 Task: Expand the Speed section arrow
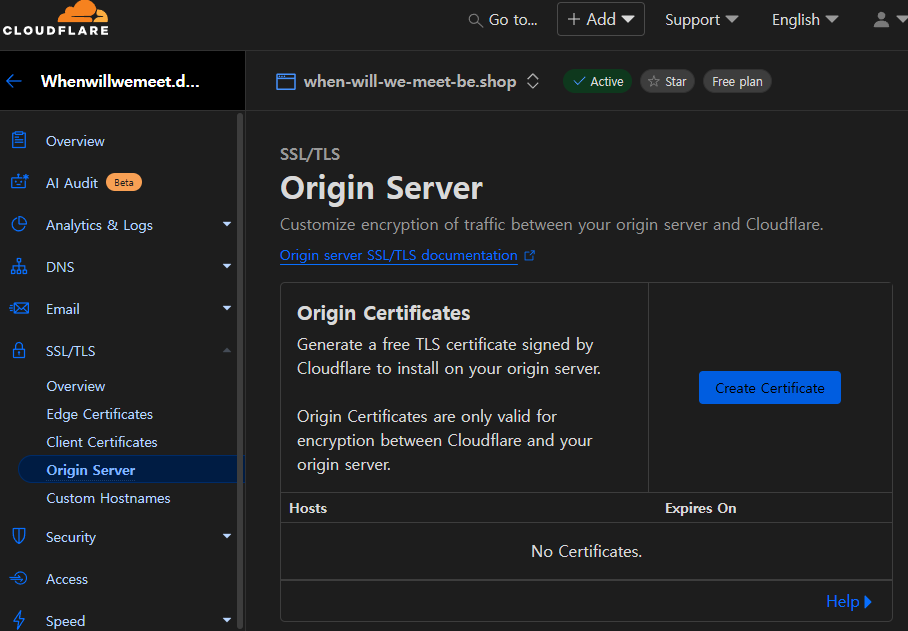pos(227,620)
